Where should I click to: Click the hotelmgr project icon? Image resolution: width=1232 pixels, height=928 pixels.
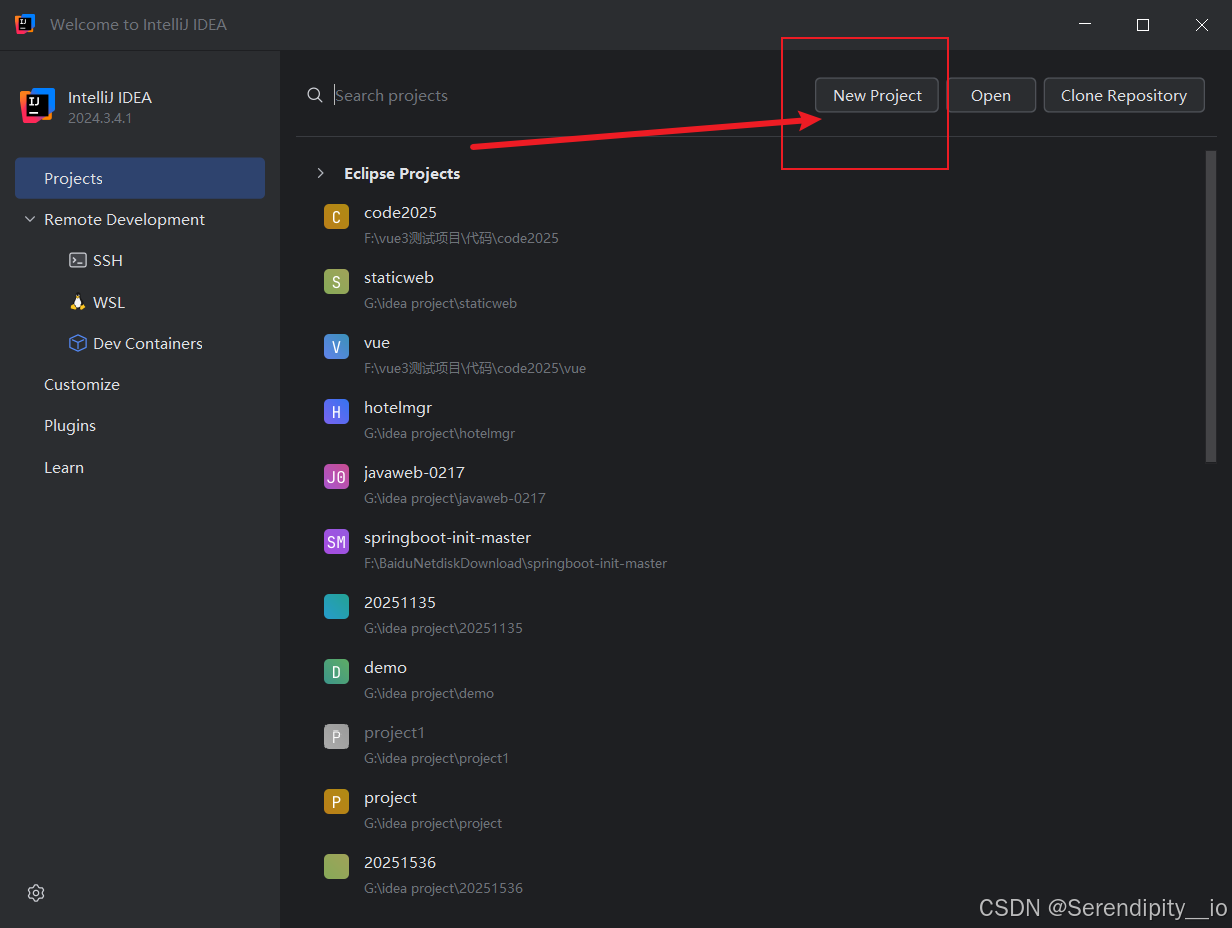336,412
